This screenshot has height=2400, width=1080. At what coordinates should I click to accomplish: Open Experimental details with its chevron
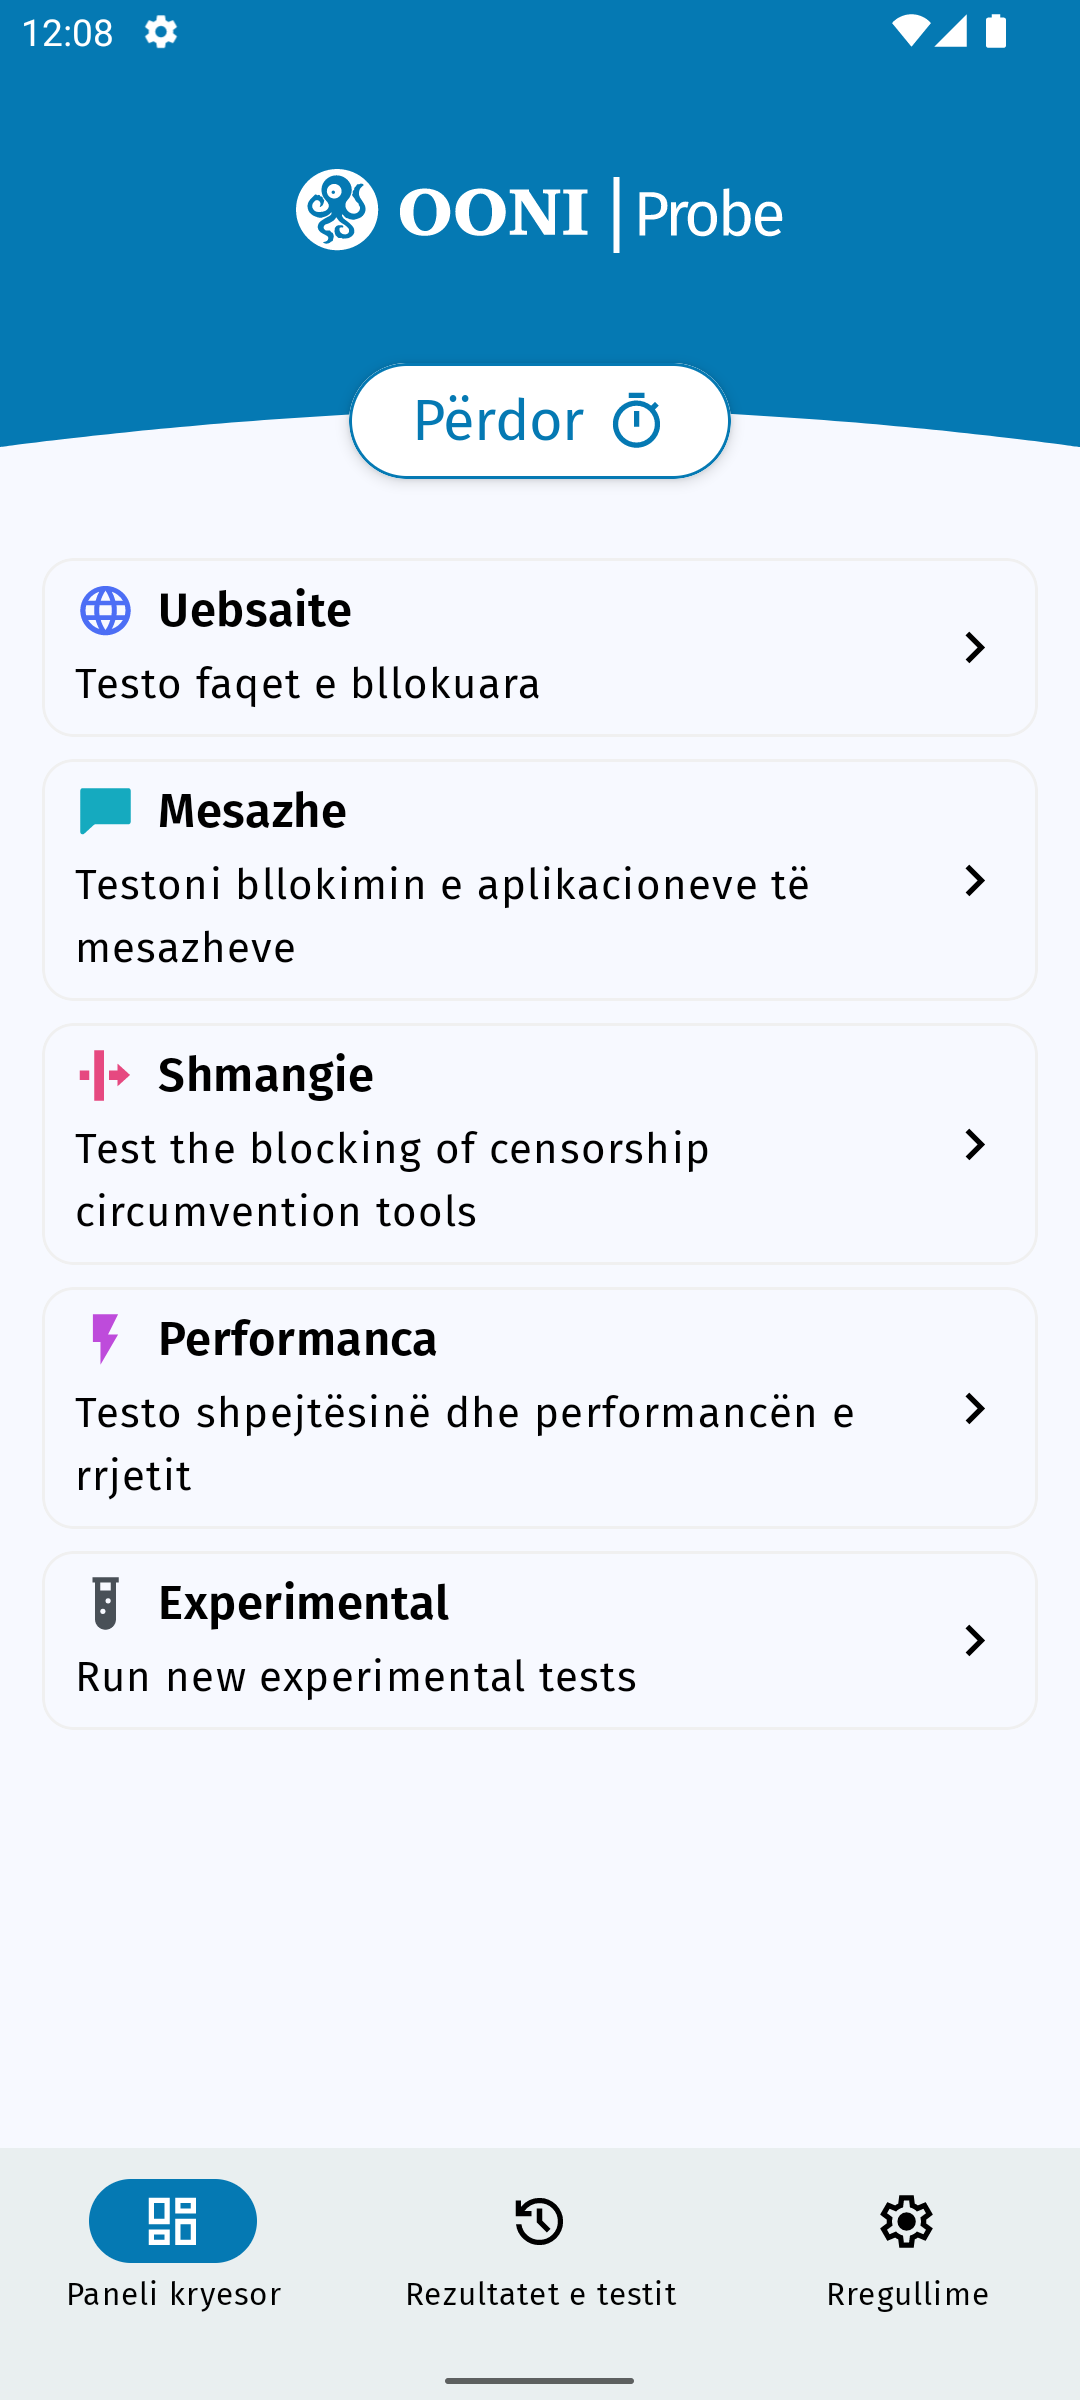click(974, 1640)
